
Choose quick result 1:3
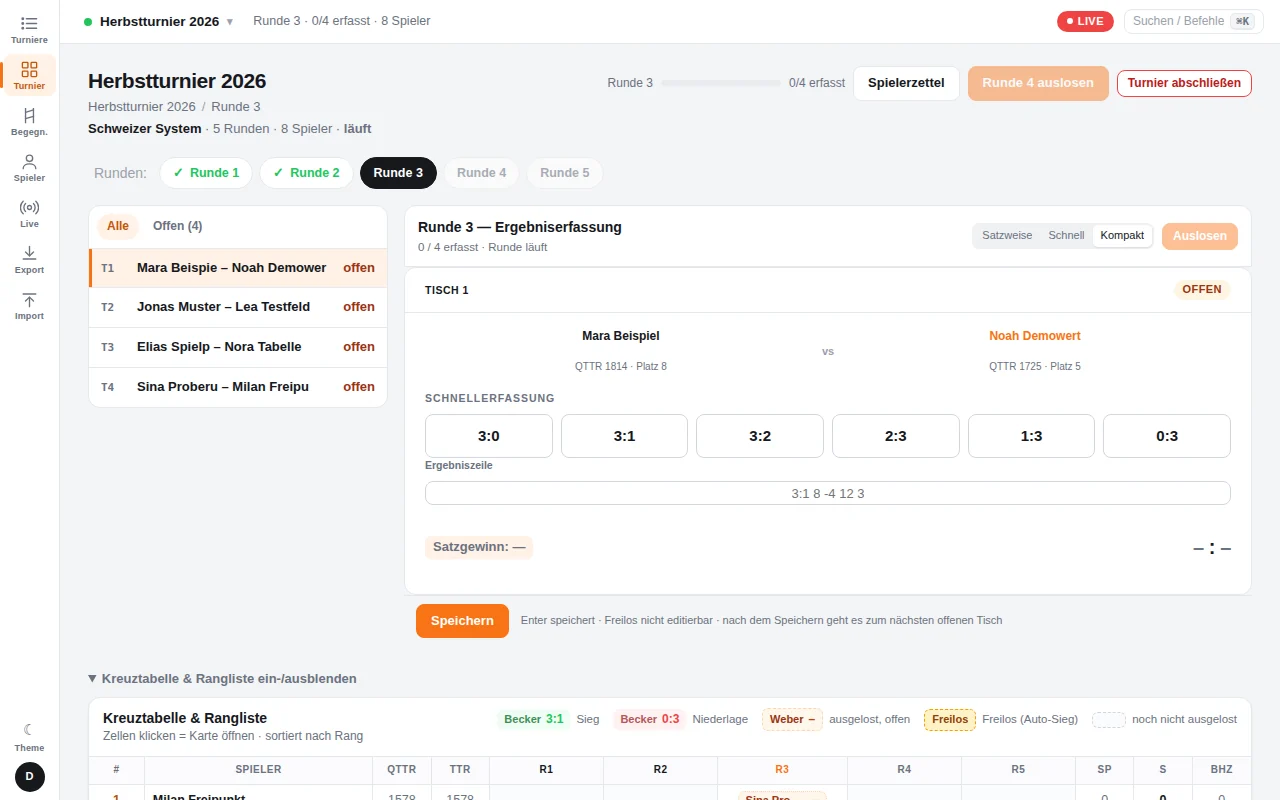point(1031,436)
